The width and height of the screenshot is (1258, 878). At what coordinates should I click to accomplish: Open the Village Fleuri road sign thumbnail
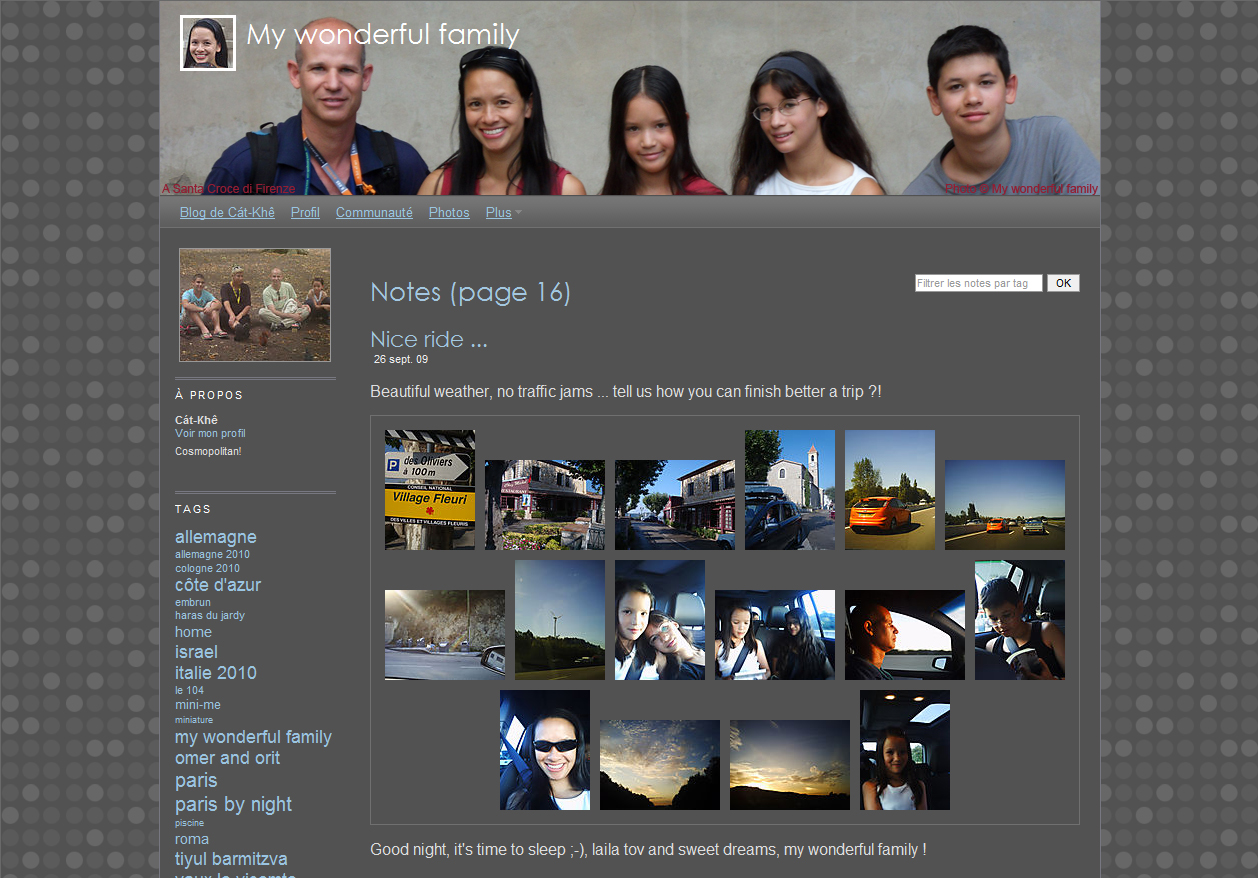click(x=430, y=490)
